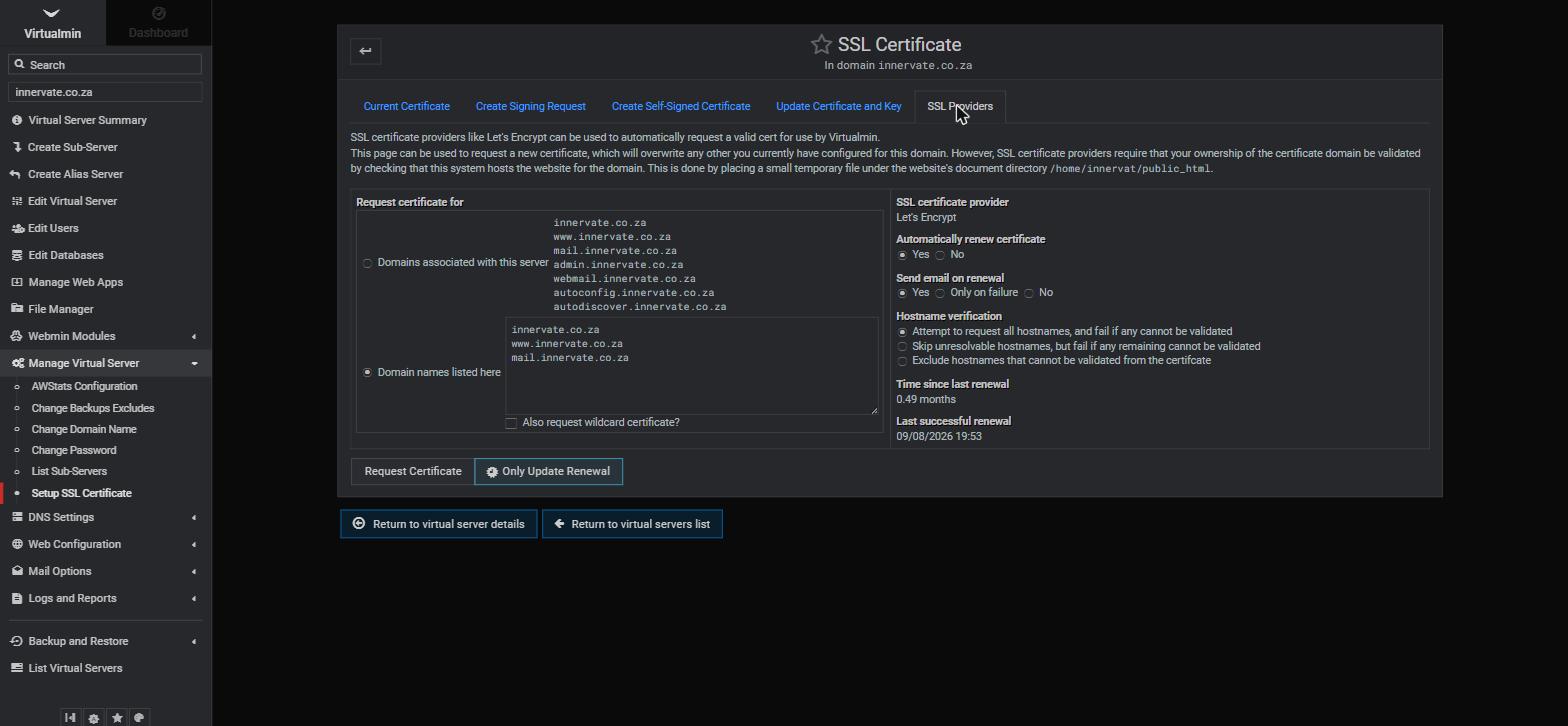The image size is (1568, 726).
Task: Click in the domain names text area
Action: point(692,366)
